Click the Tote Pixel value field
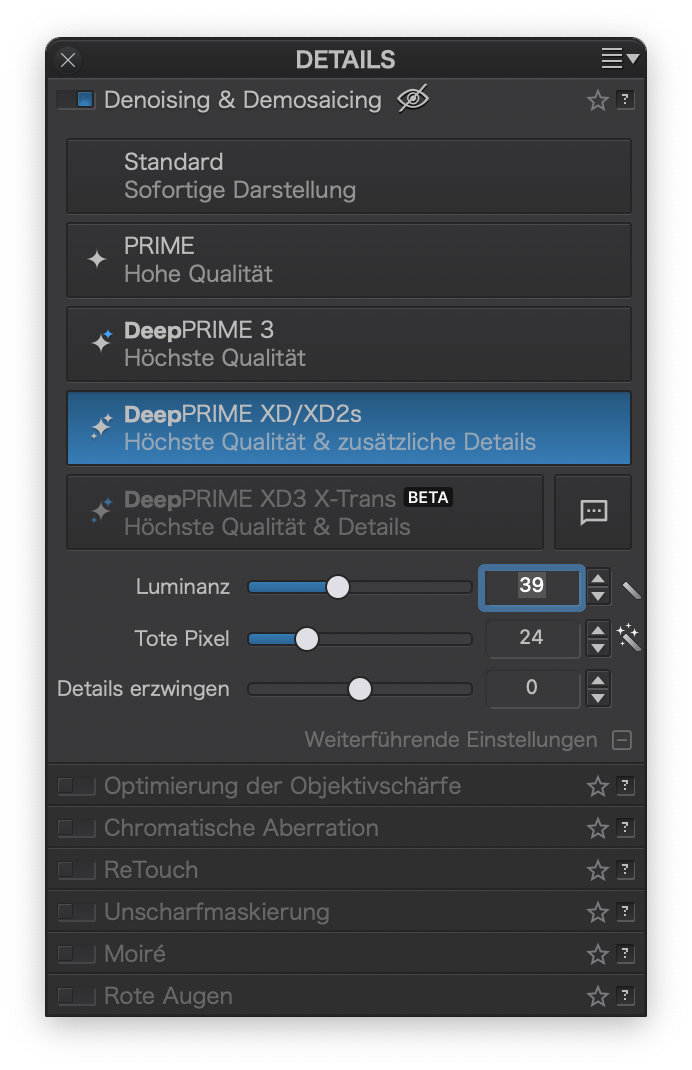Image resolution: width=692 pixels, height=1070 pixels. coord(533,638)
